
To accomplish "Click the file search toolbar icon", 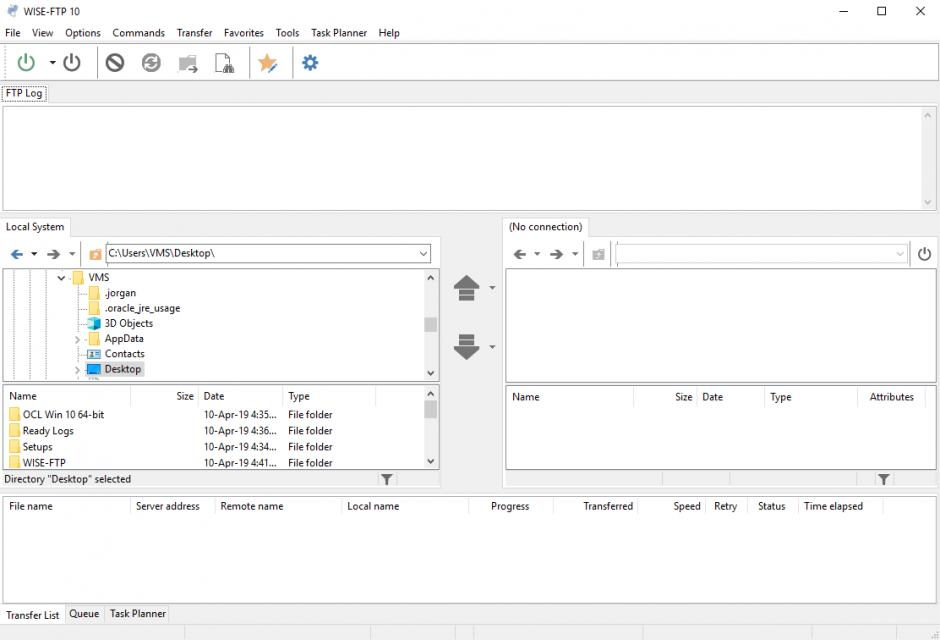I will (224, 63).
